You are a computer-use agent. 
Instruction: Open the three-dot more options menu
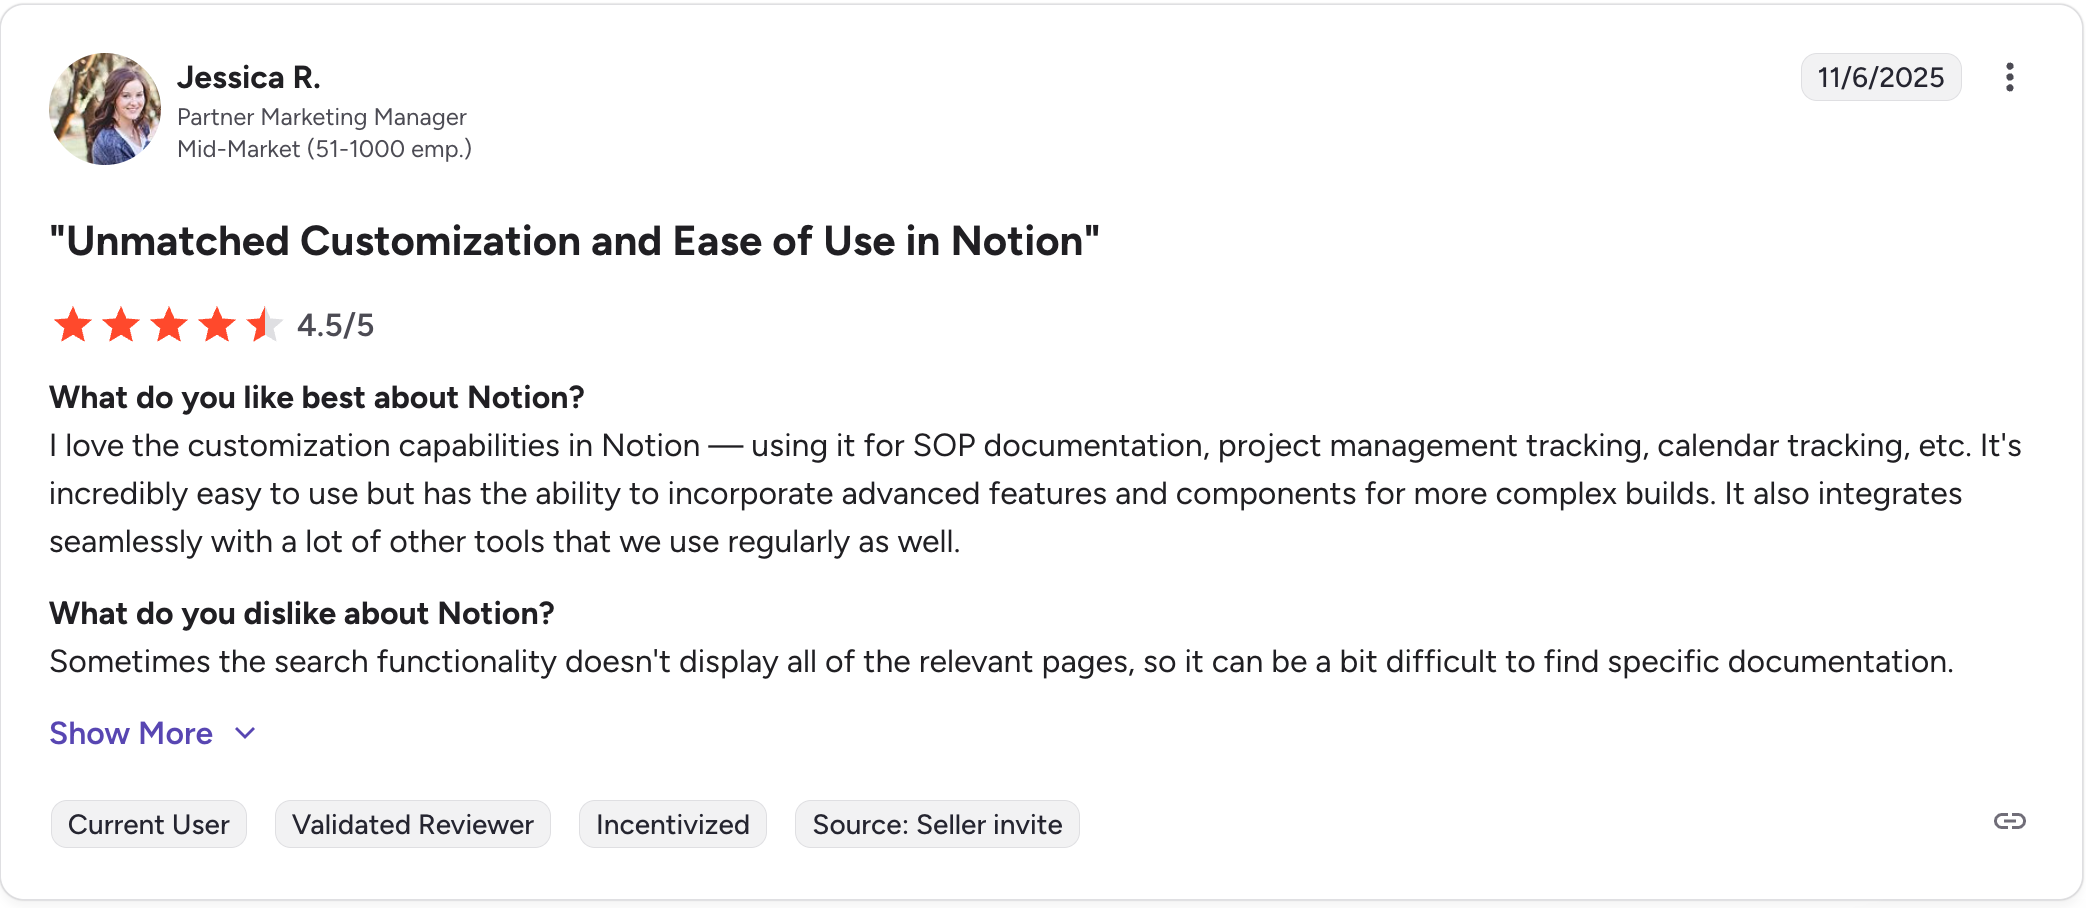point(2009,77)
